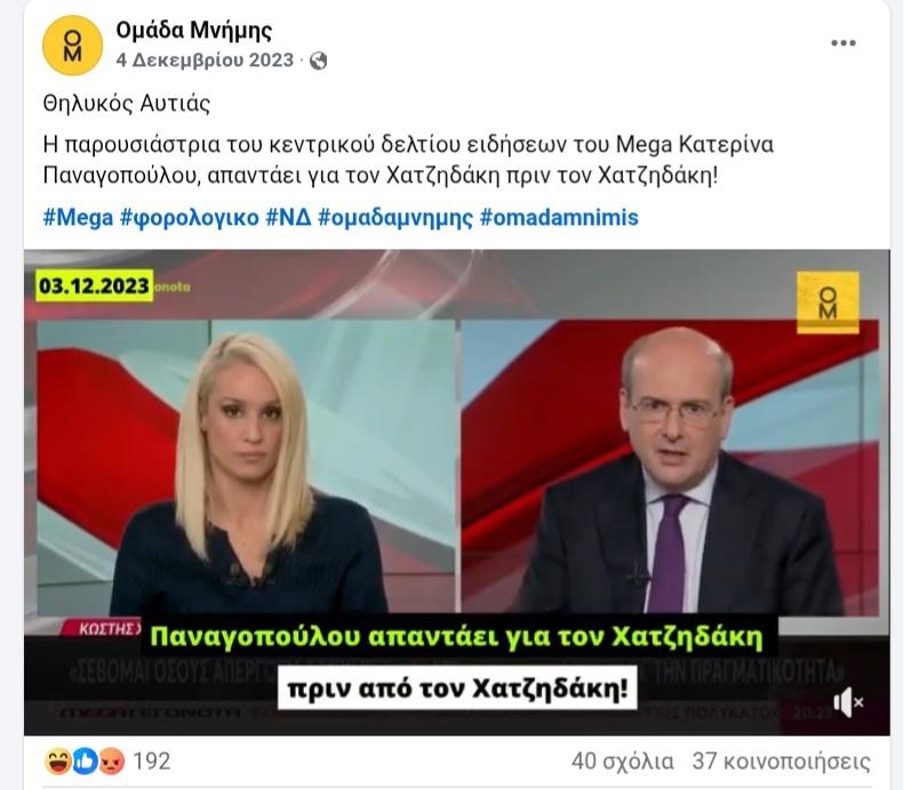Image resolution: width=904 pixels, height=790 pixels.
Task: Click the blue Like reaction icon
Action: click(x=84, y=761)
